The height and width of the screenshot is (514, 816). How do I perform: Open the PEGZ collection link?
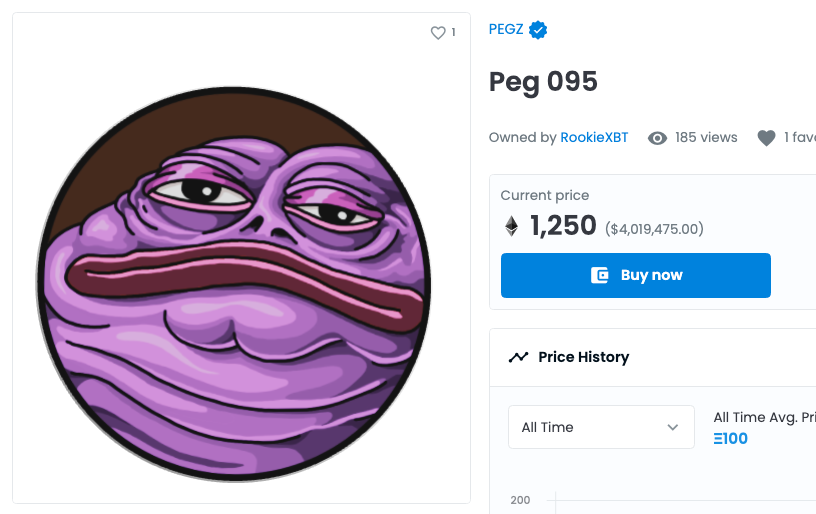coord(506,30)
